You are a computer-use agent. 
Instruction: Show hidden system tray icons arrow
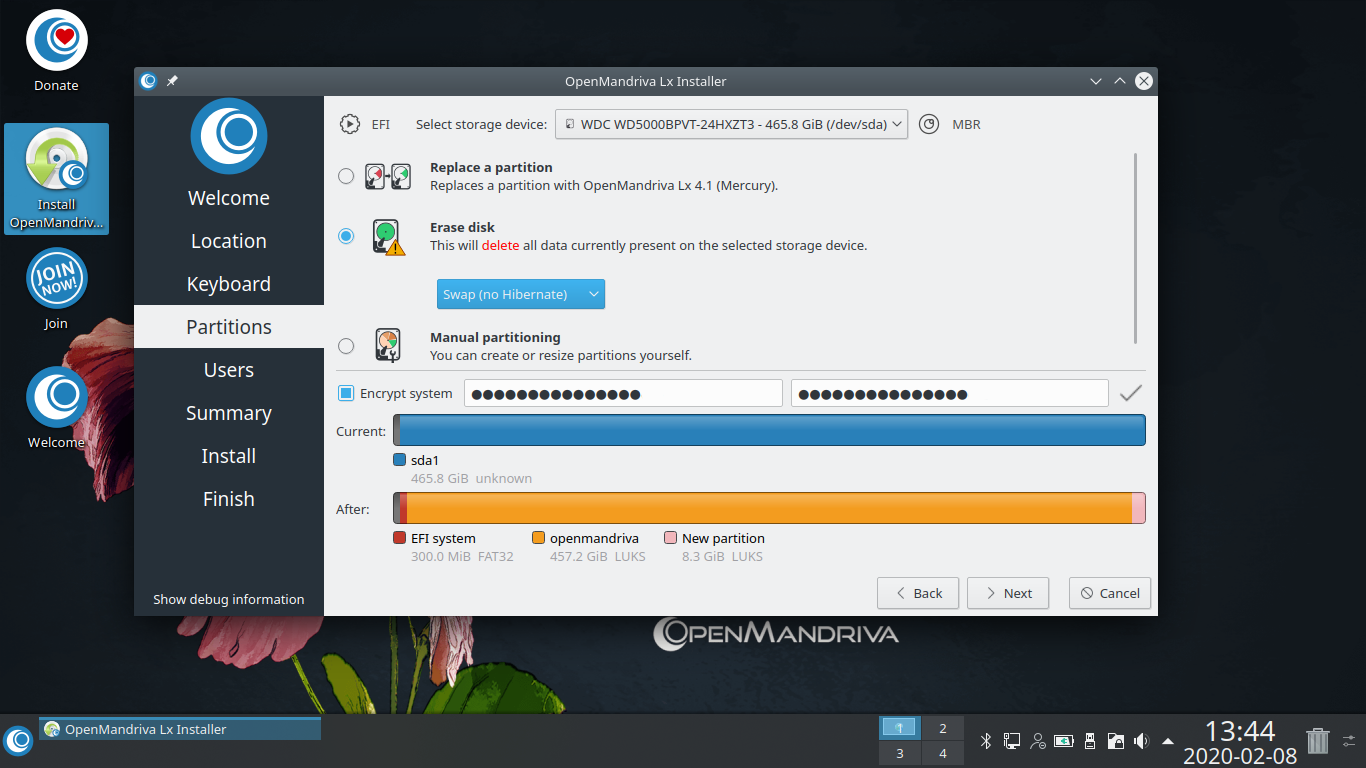tap(1168, 741)
